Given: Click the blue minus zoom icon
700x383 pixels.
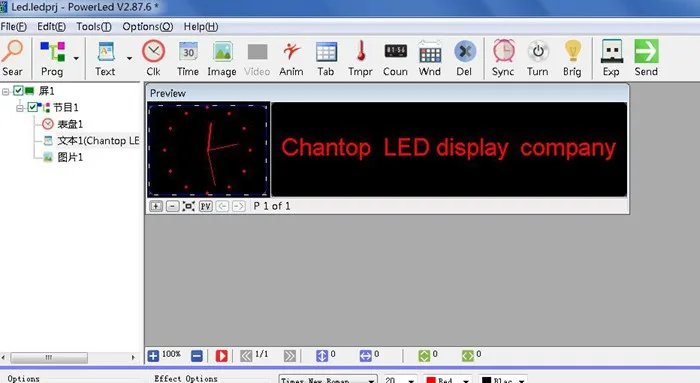Looking at the screenshot, I should pos(197,356).
